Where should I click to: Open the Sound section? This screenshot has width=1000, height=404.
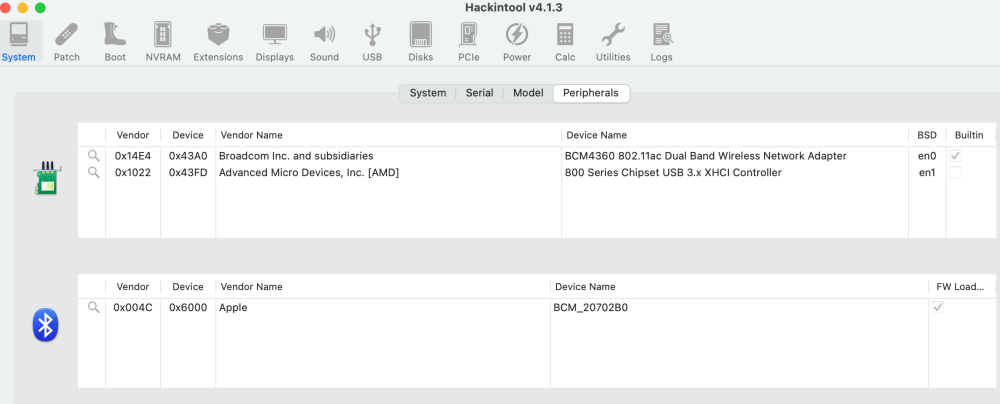(x=324, y=41)
